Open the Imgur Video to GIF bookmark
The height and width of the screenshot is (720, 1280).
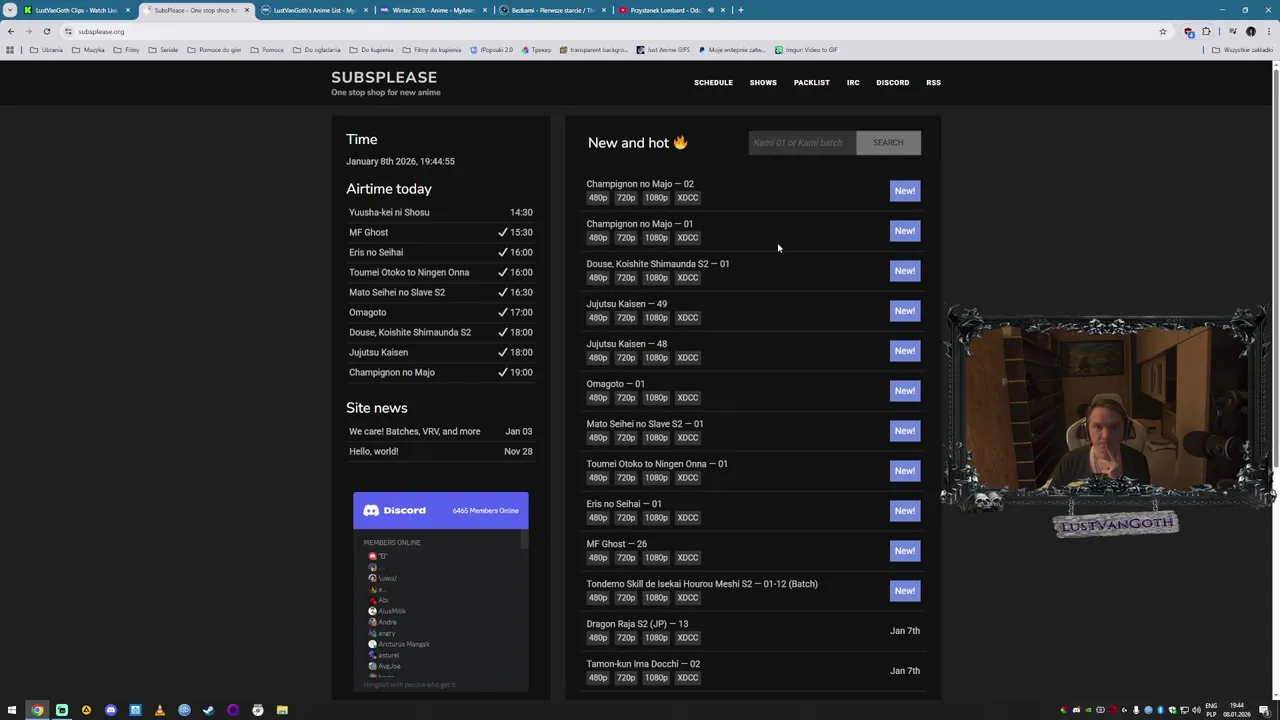806,50
